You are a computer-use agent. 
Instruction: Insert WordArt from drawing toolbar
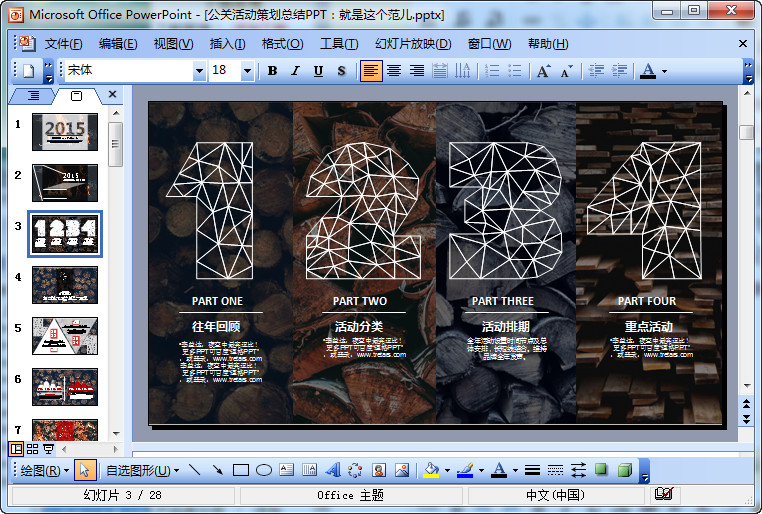333,470
